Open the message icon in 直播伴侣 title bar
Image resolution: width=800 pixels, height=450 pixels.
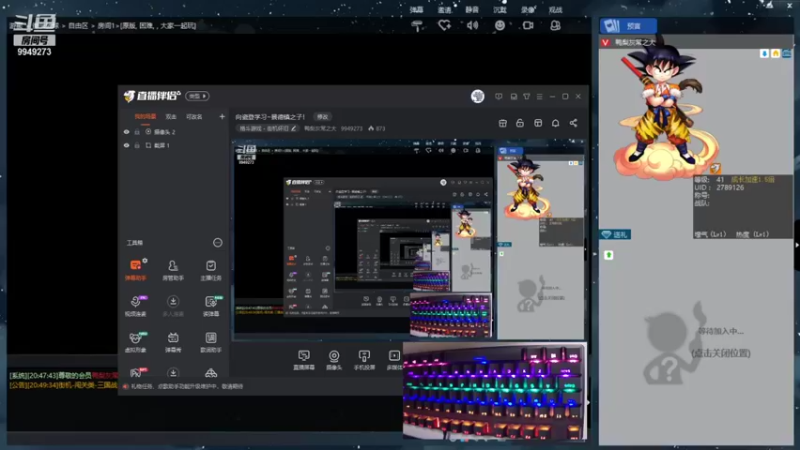pos(498,96)
